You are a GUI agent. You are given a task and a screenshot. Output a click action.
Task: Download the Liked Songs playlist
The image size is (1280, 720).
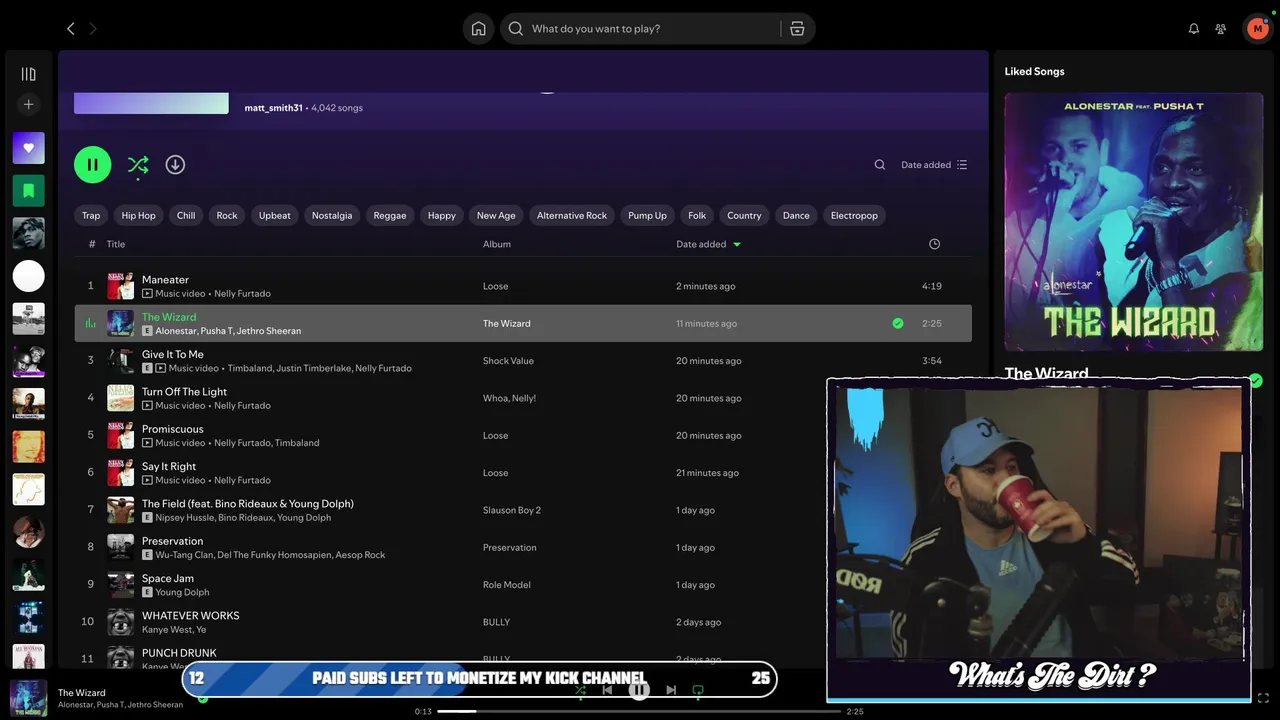pos(175,165)
